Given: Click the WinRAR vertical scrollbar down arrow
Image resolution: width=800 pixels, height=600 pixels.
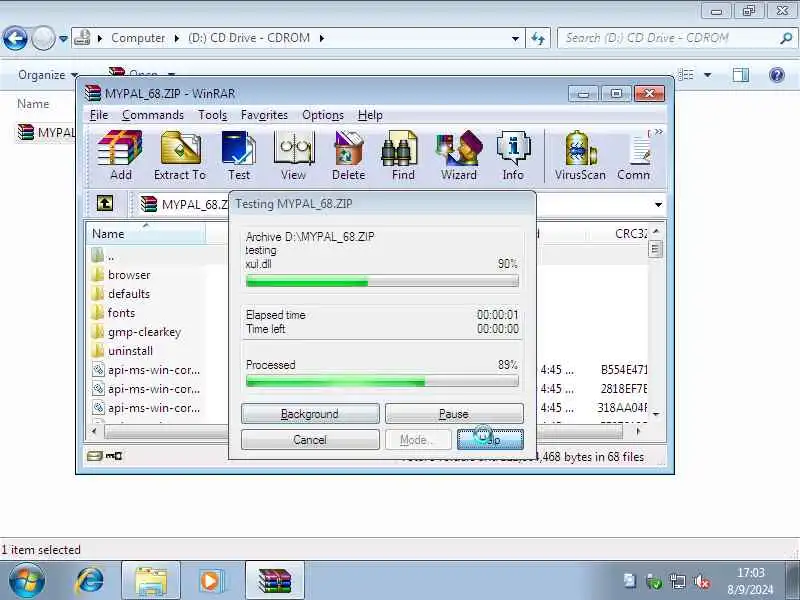Looking at the screenshot, I should coord(656,414).
